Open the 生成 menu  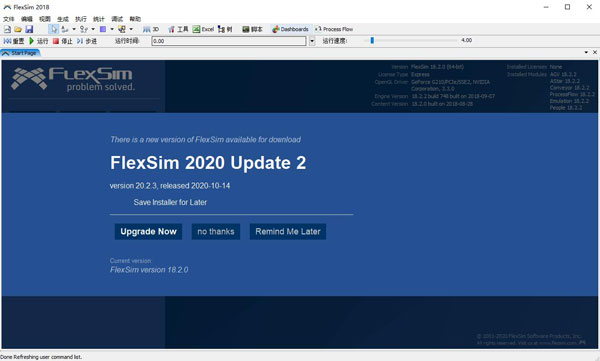pos(63,19)
